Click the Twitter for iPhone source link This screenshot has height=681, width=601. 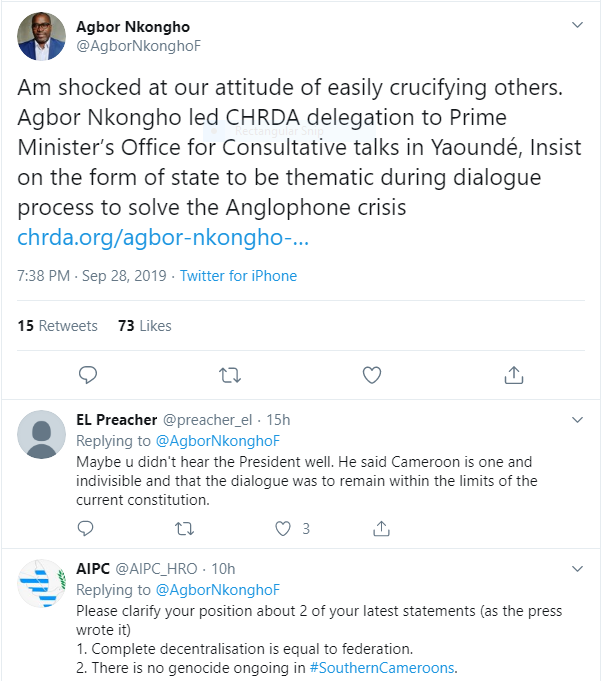pos(238,276)
